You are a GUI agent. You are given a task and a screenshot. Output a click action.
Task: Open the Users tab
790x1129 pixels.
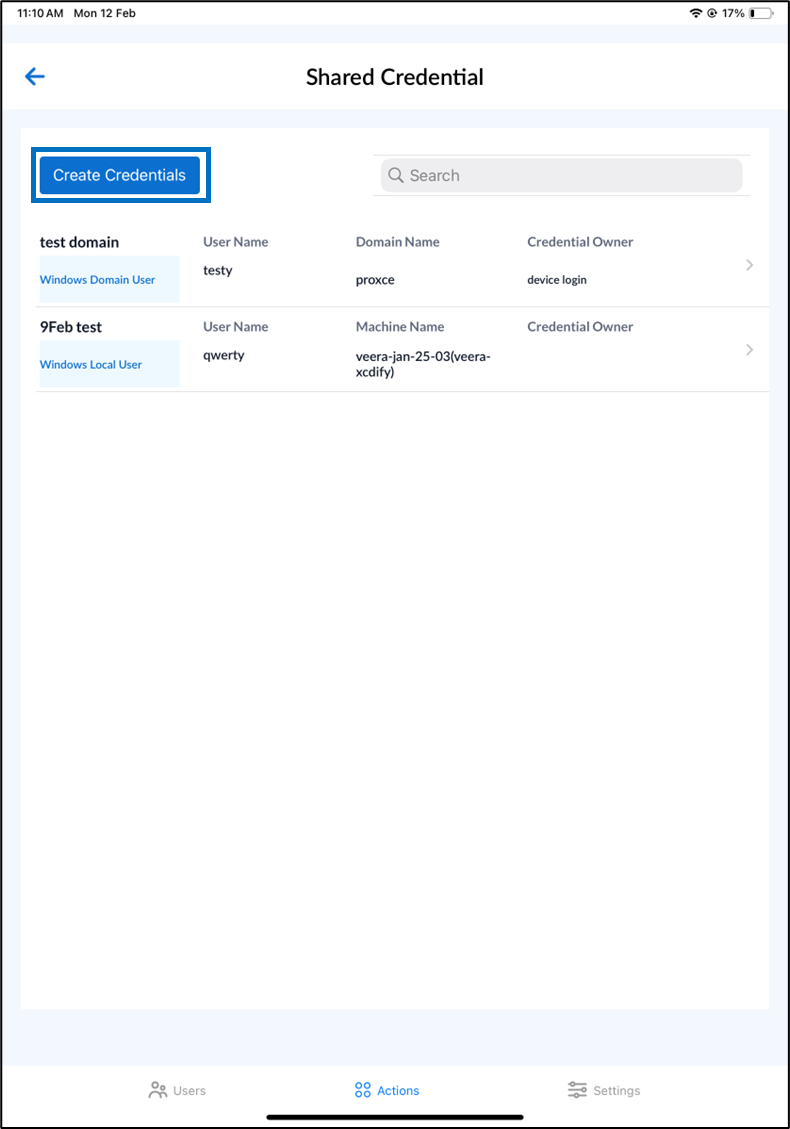pos(177,1090)
